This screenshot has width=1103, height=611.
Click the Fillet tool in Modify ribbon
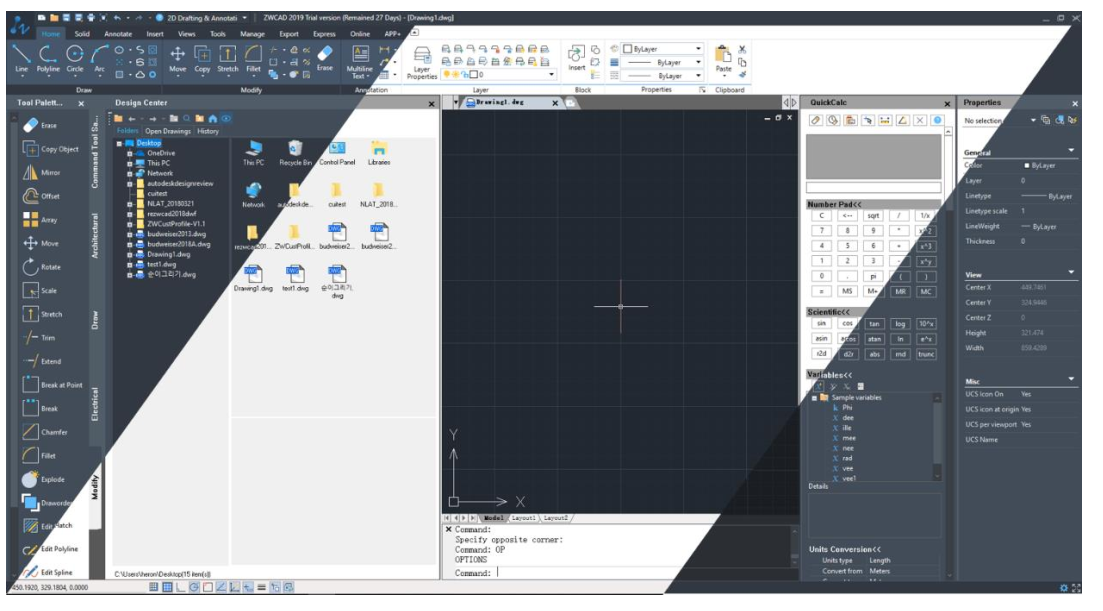point(253,58)
